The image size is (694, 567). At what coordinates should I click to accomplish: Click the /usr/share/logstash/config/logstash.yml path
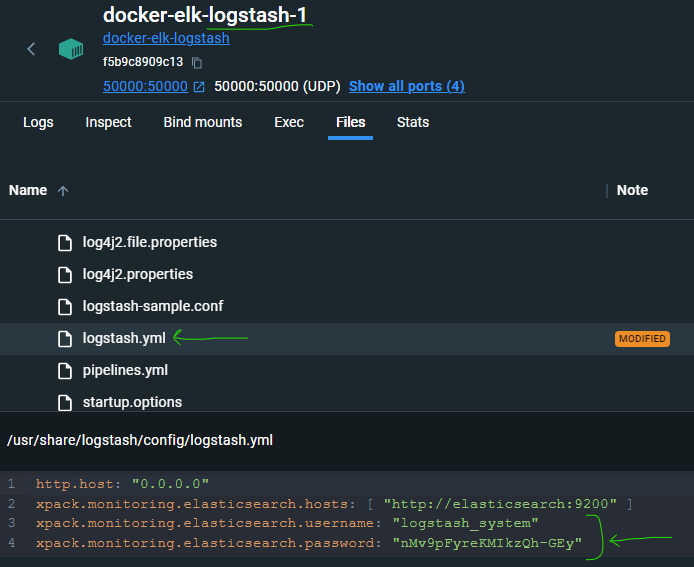click(140, 440)
